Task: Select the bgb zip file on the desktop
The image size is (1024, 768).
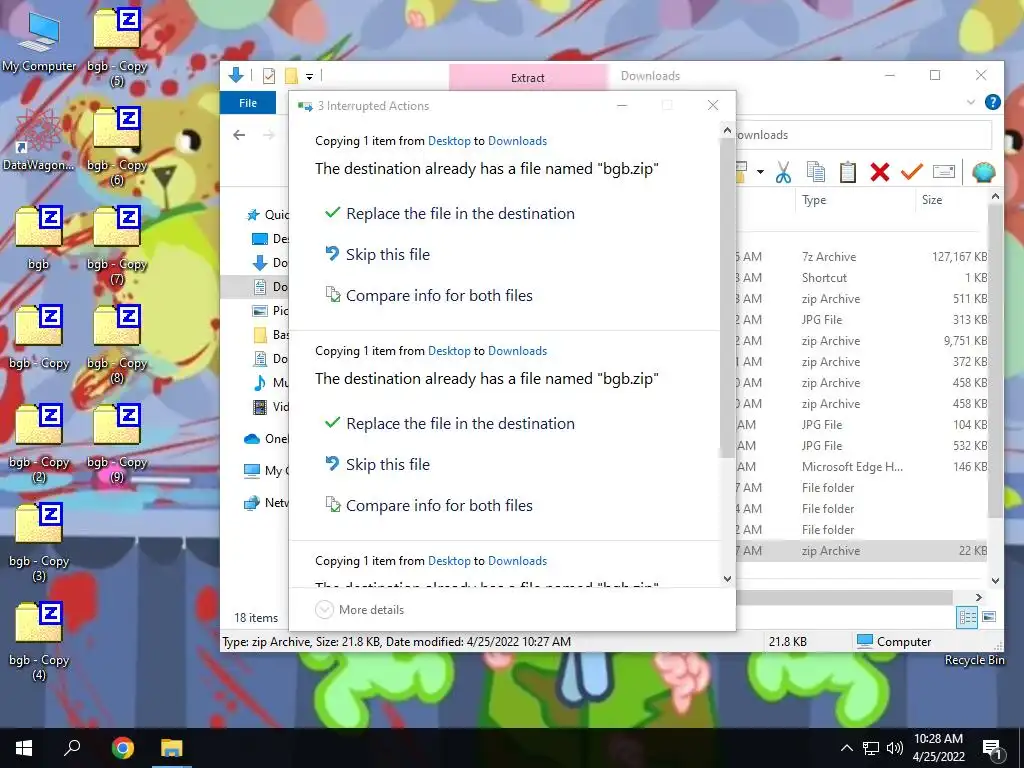Action: pos(39,238)
